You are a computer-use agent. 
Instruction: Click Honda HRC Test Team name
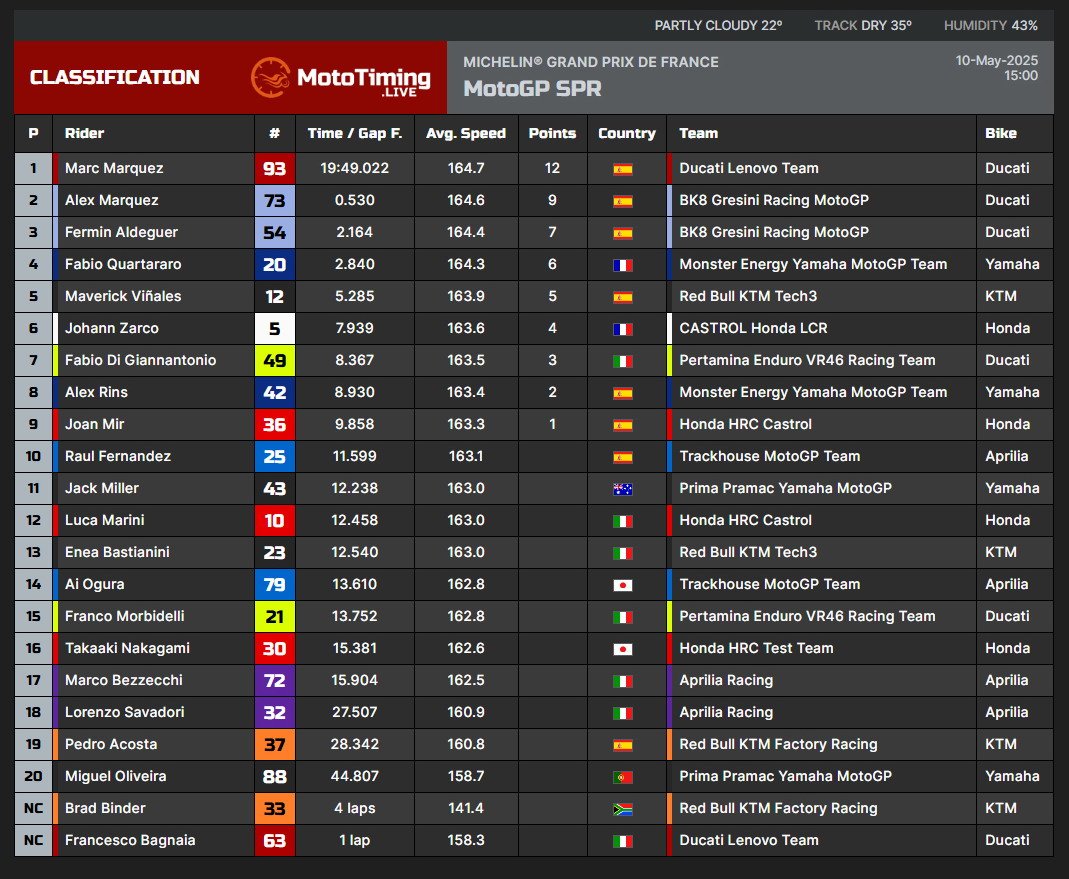click(x=756, y=648)
